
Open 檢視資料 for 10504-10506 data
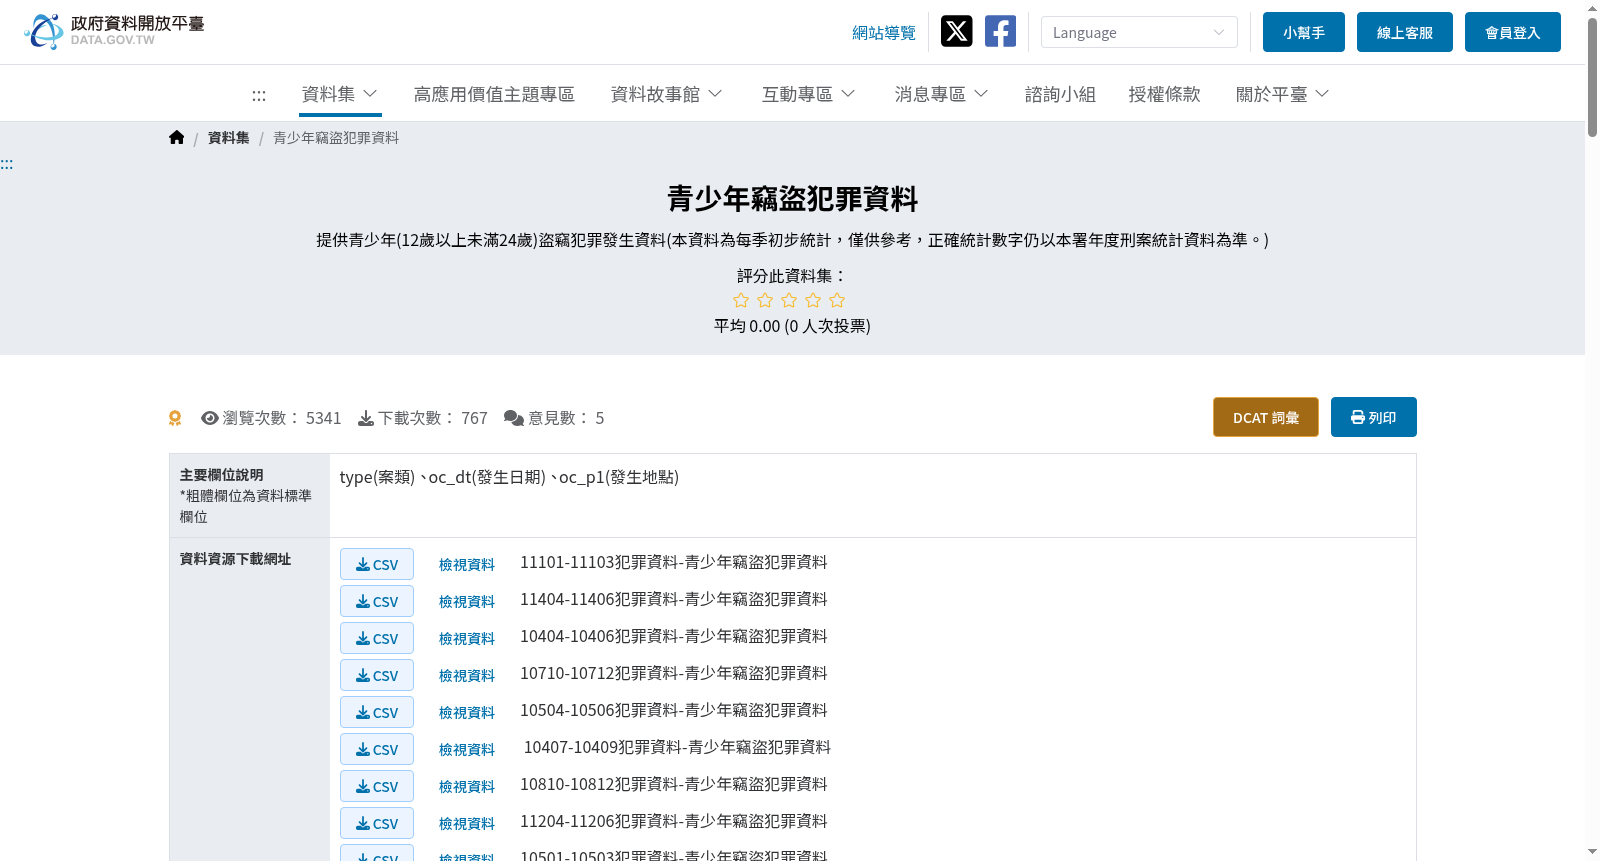pyautogui.click(x=467, y=713)
